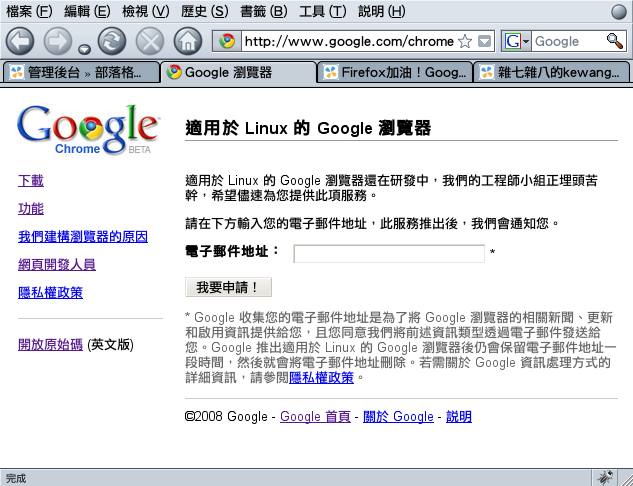Open the Google search engine selector
Viewport: 633px width, 486px height.
pyautogui.click(x=517, y=41)
